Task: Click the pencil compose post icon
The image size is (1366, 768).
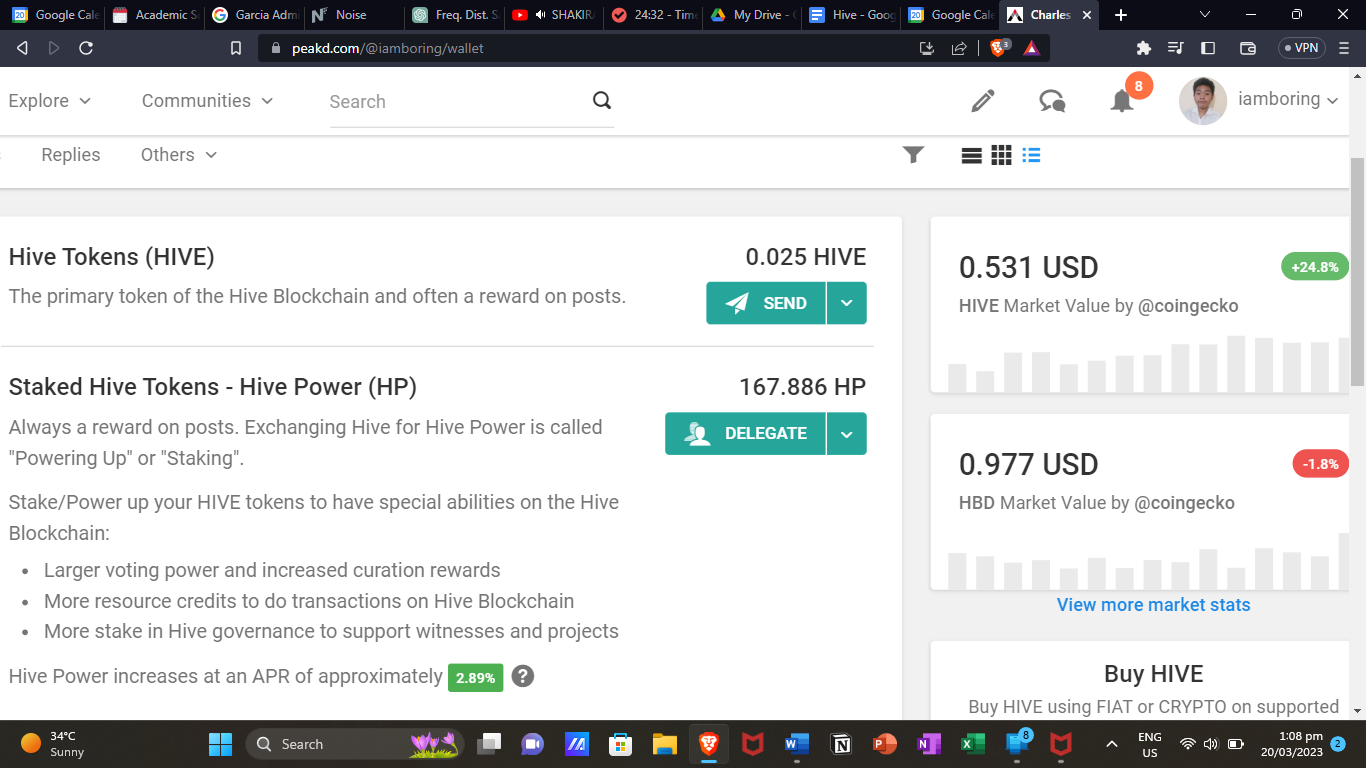Action: pos(983,101)
